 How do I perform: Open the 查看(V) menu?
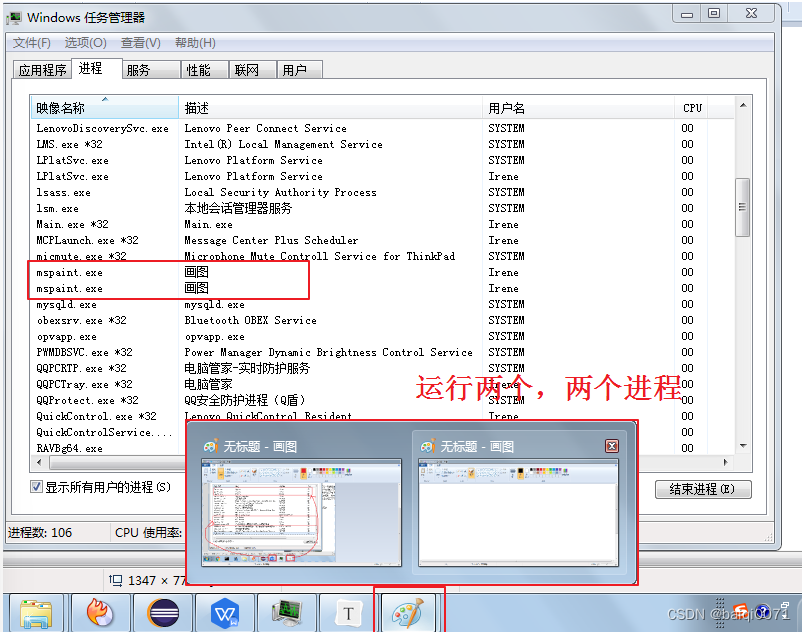pyautogui.click(x=140, y=43)
